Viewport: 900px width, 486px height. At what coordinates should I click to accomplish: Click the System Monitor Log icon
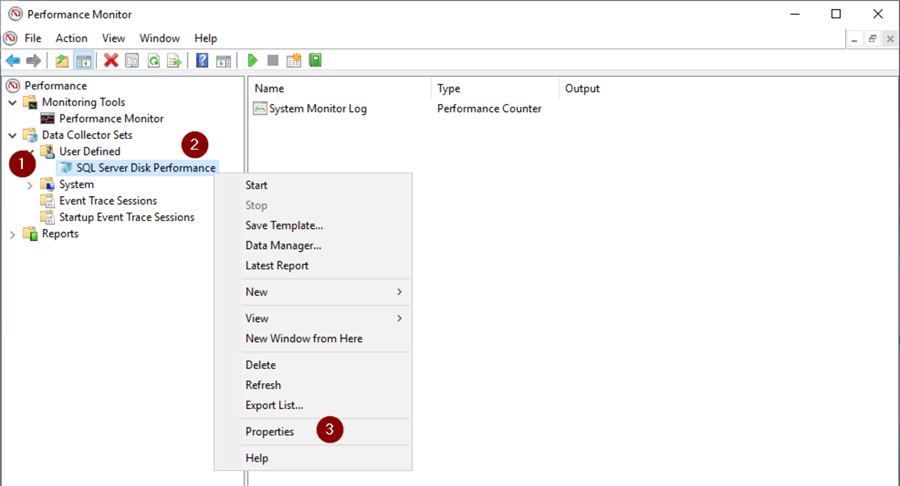[260, 108]
